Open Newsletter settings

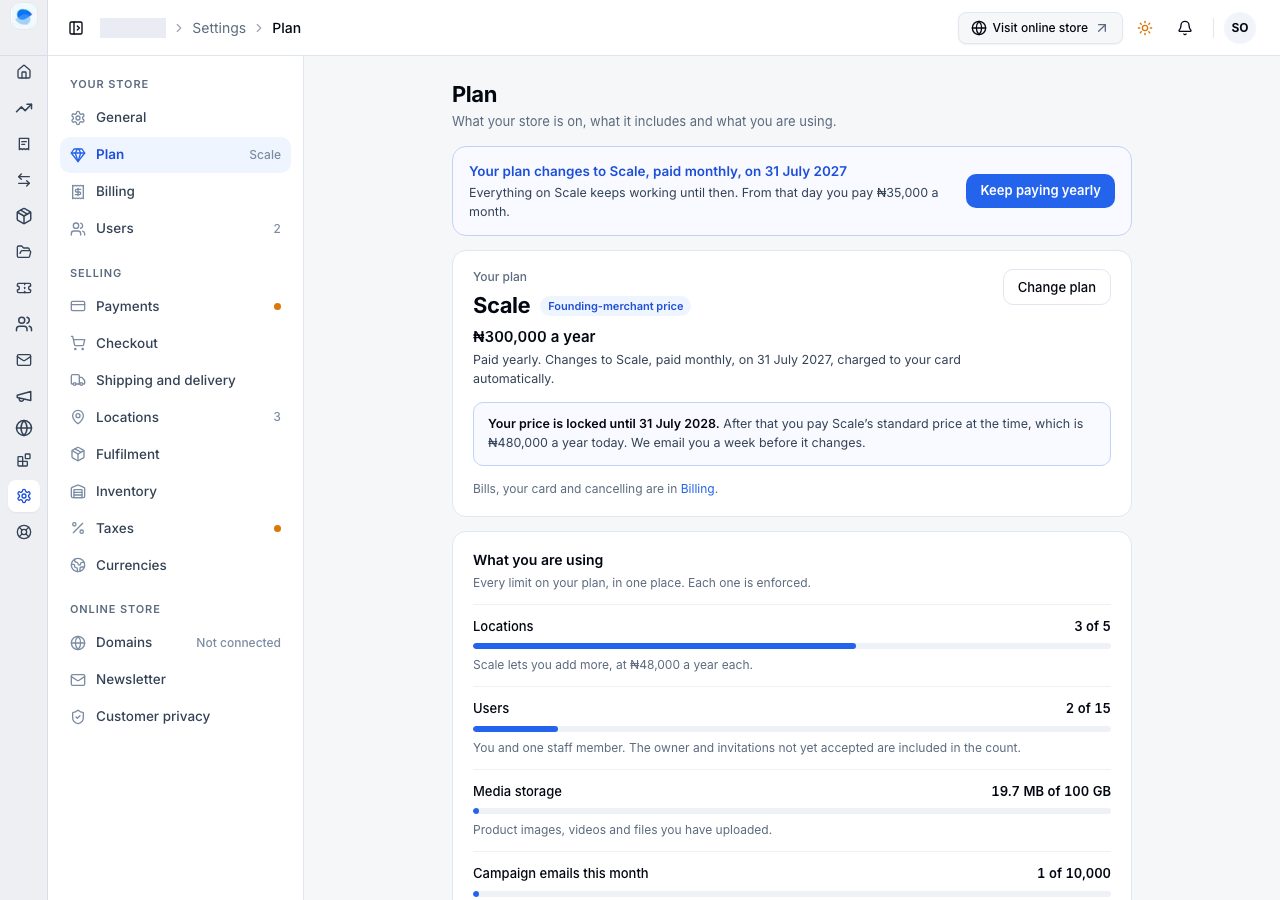tap(176, 680)
